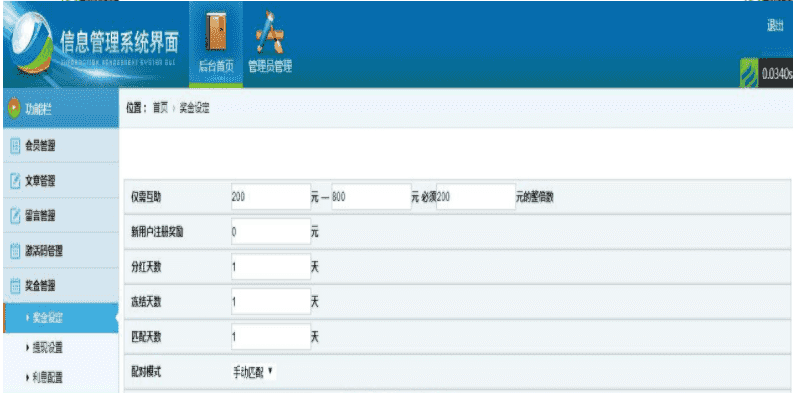Click the 首页 breadcrumb link

tap(160, 109)
